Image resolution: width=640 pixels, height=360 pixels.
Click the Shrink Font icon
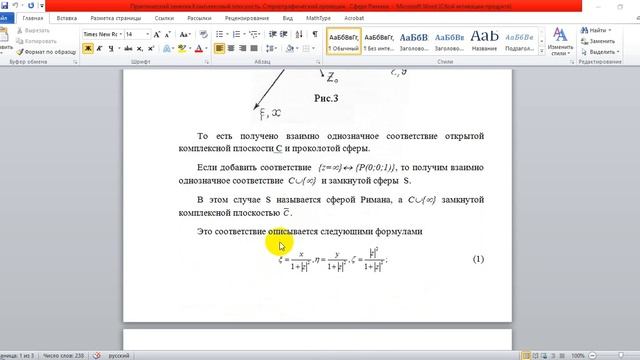click(167, 34)
